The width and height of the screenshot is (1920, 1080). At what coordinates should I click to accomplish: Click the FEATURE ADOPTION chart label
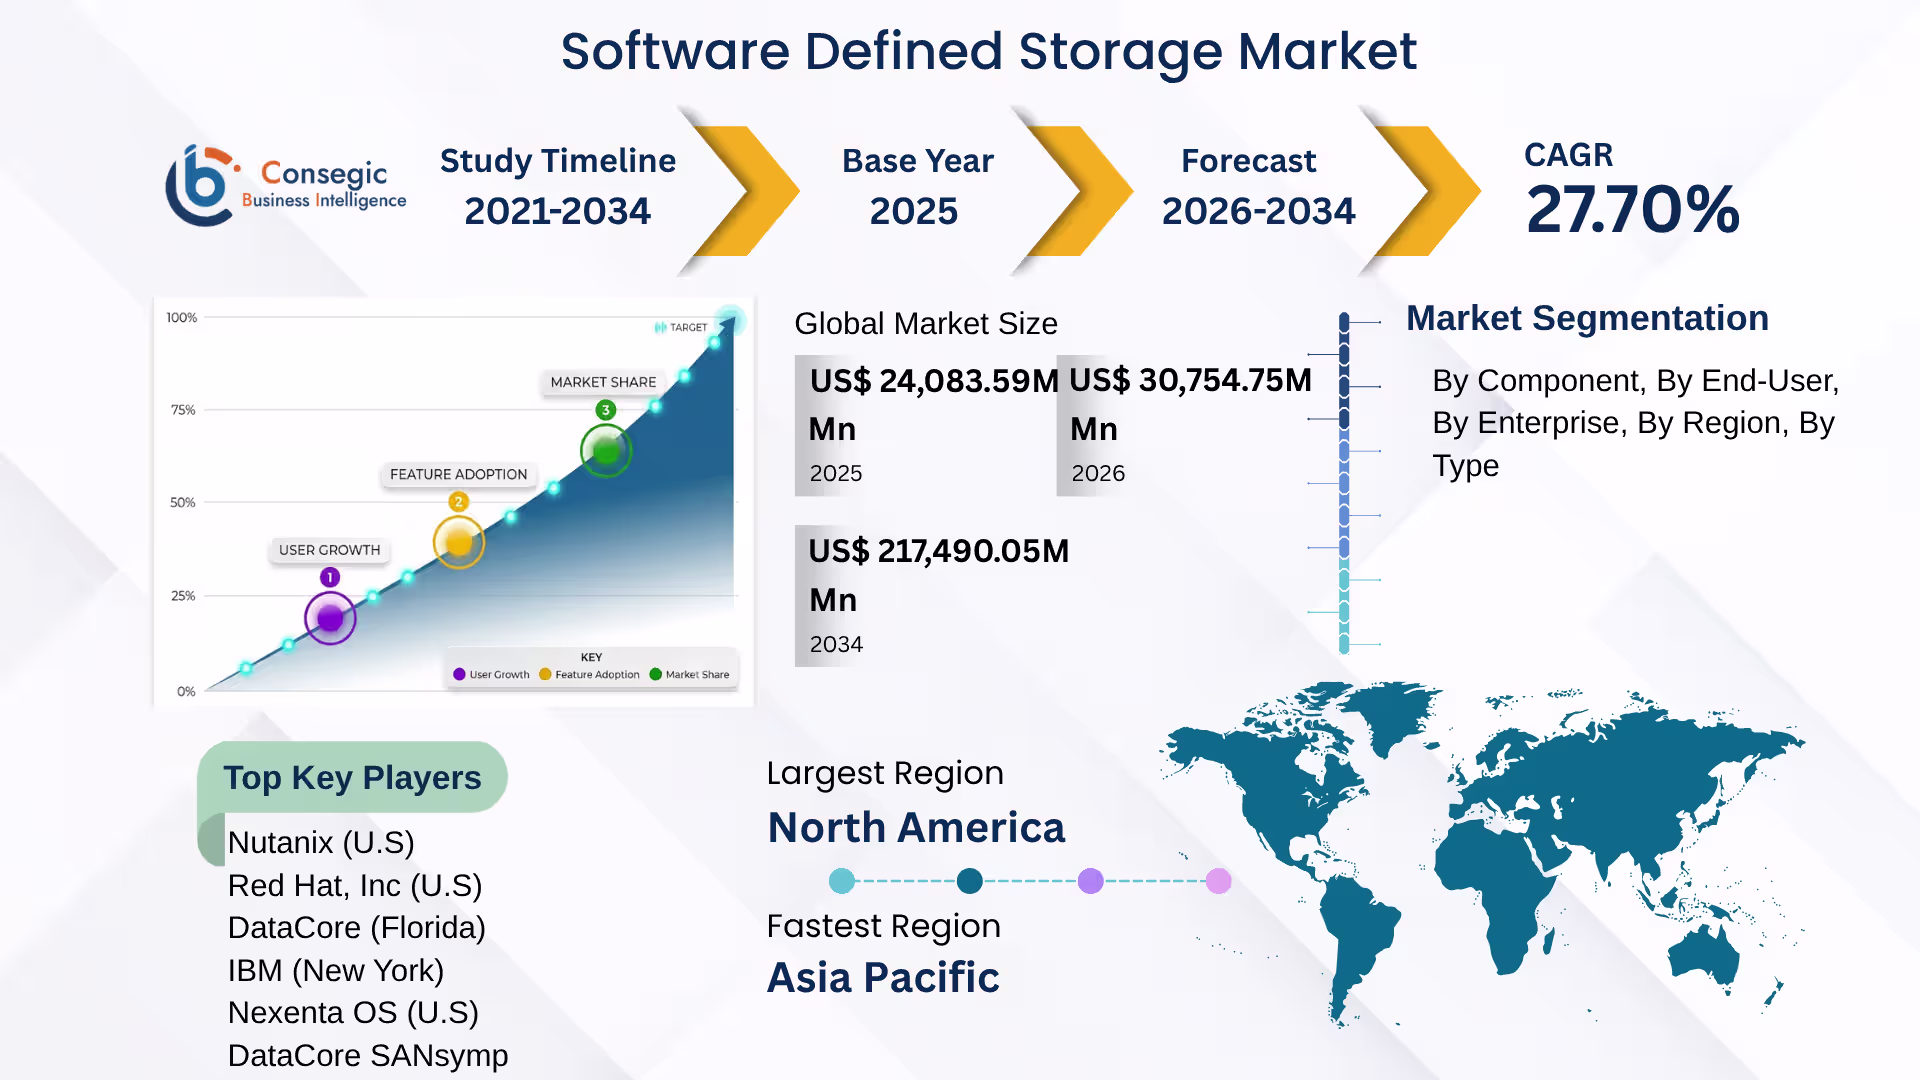point(458,474)
